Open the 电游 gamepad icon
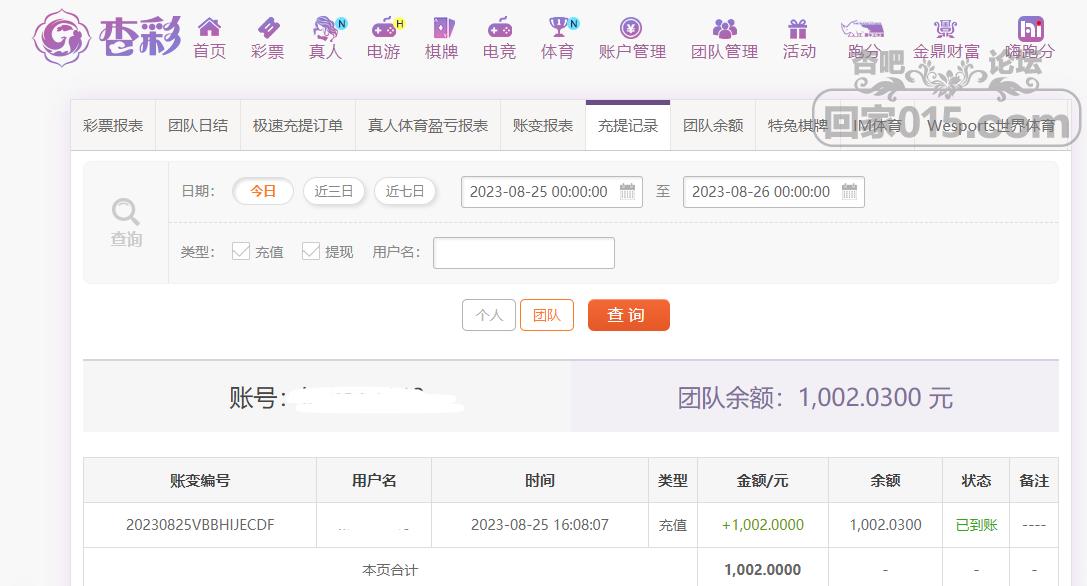1087x586 pixels. click(385, 28)
